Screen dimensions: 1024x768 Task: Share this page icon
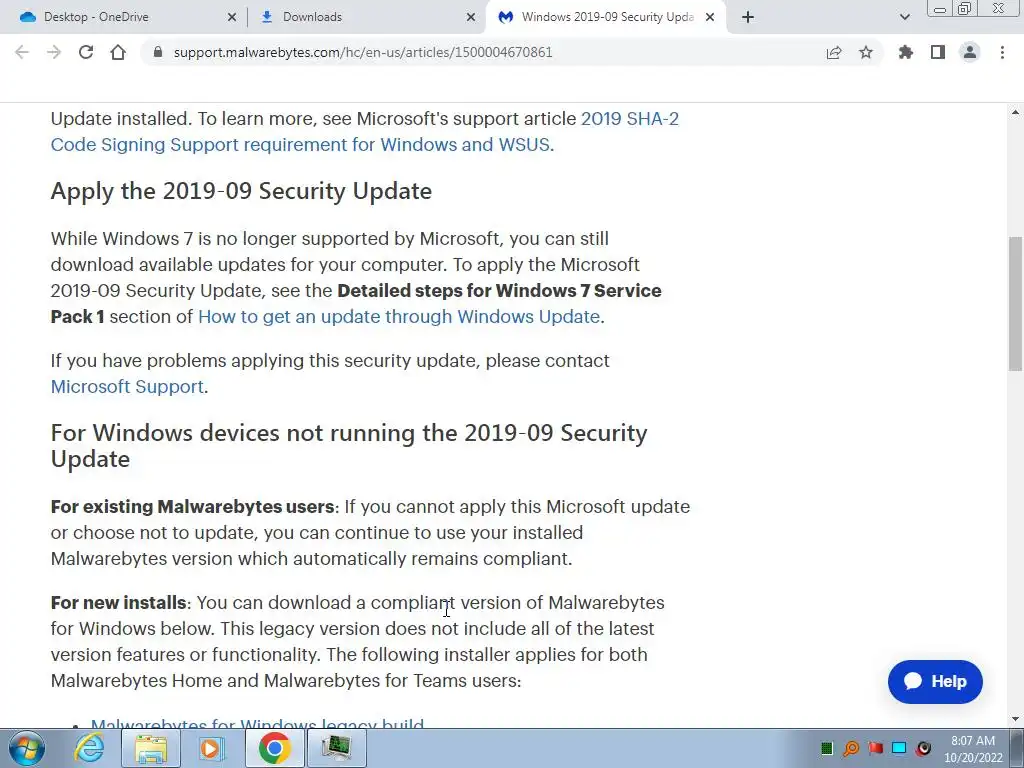click(x=834, y=52)
